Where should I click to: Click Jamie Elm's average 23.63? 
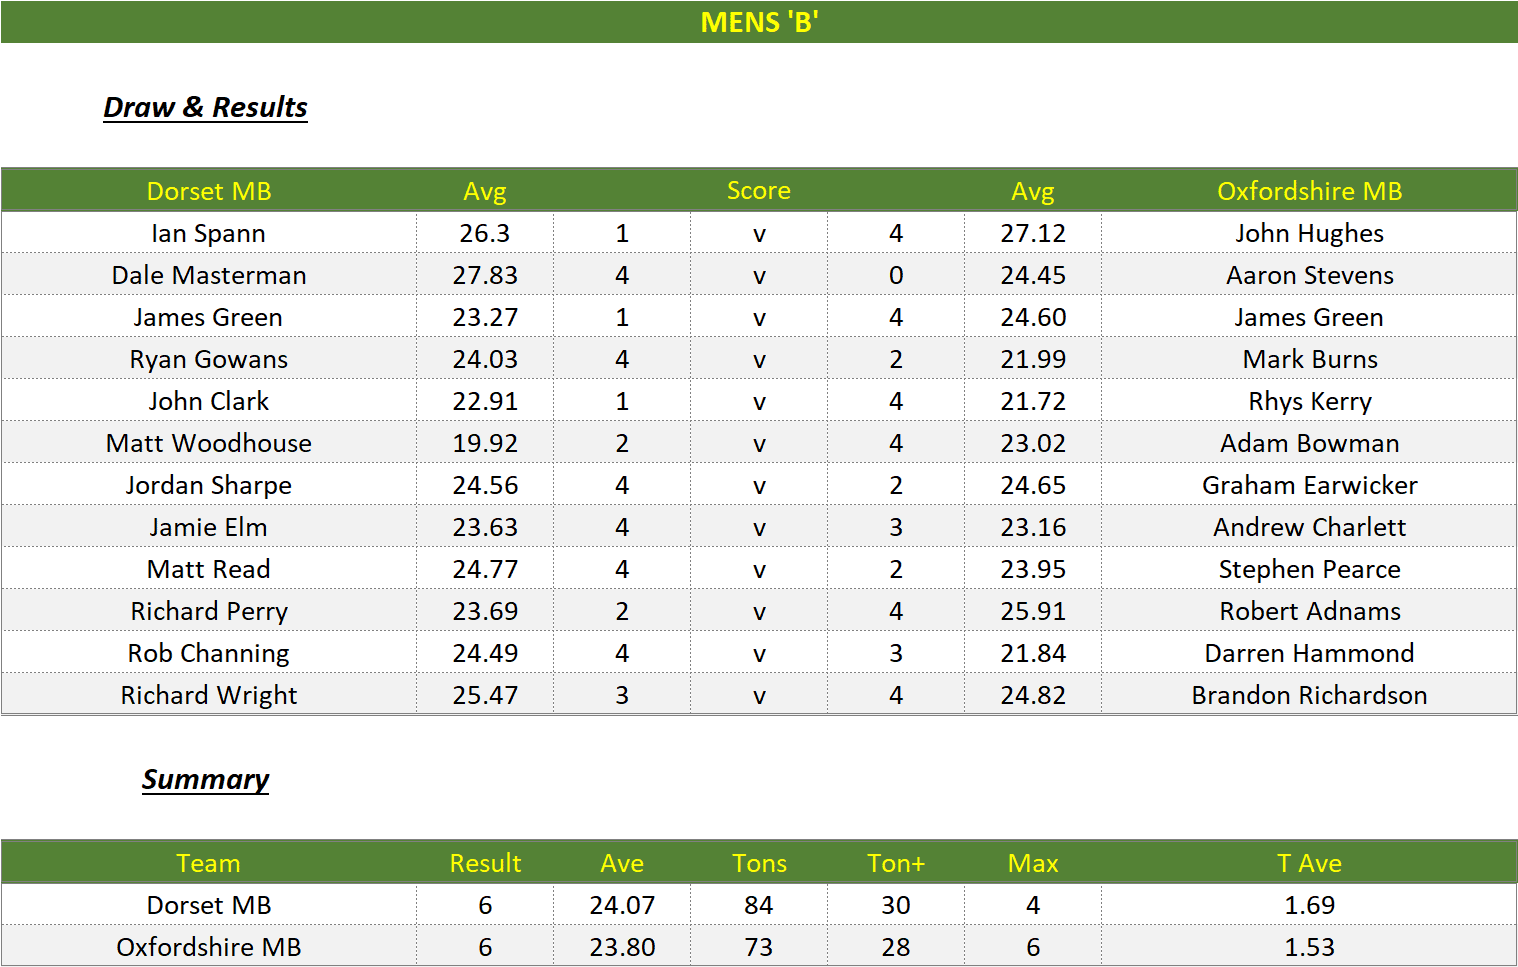[x=485, y=527]
